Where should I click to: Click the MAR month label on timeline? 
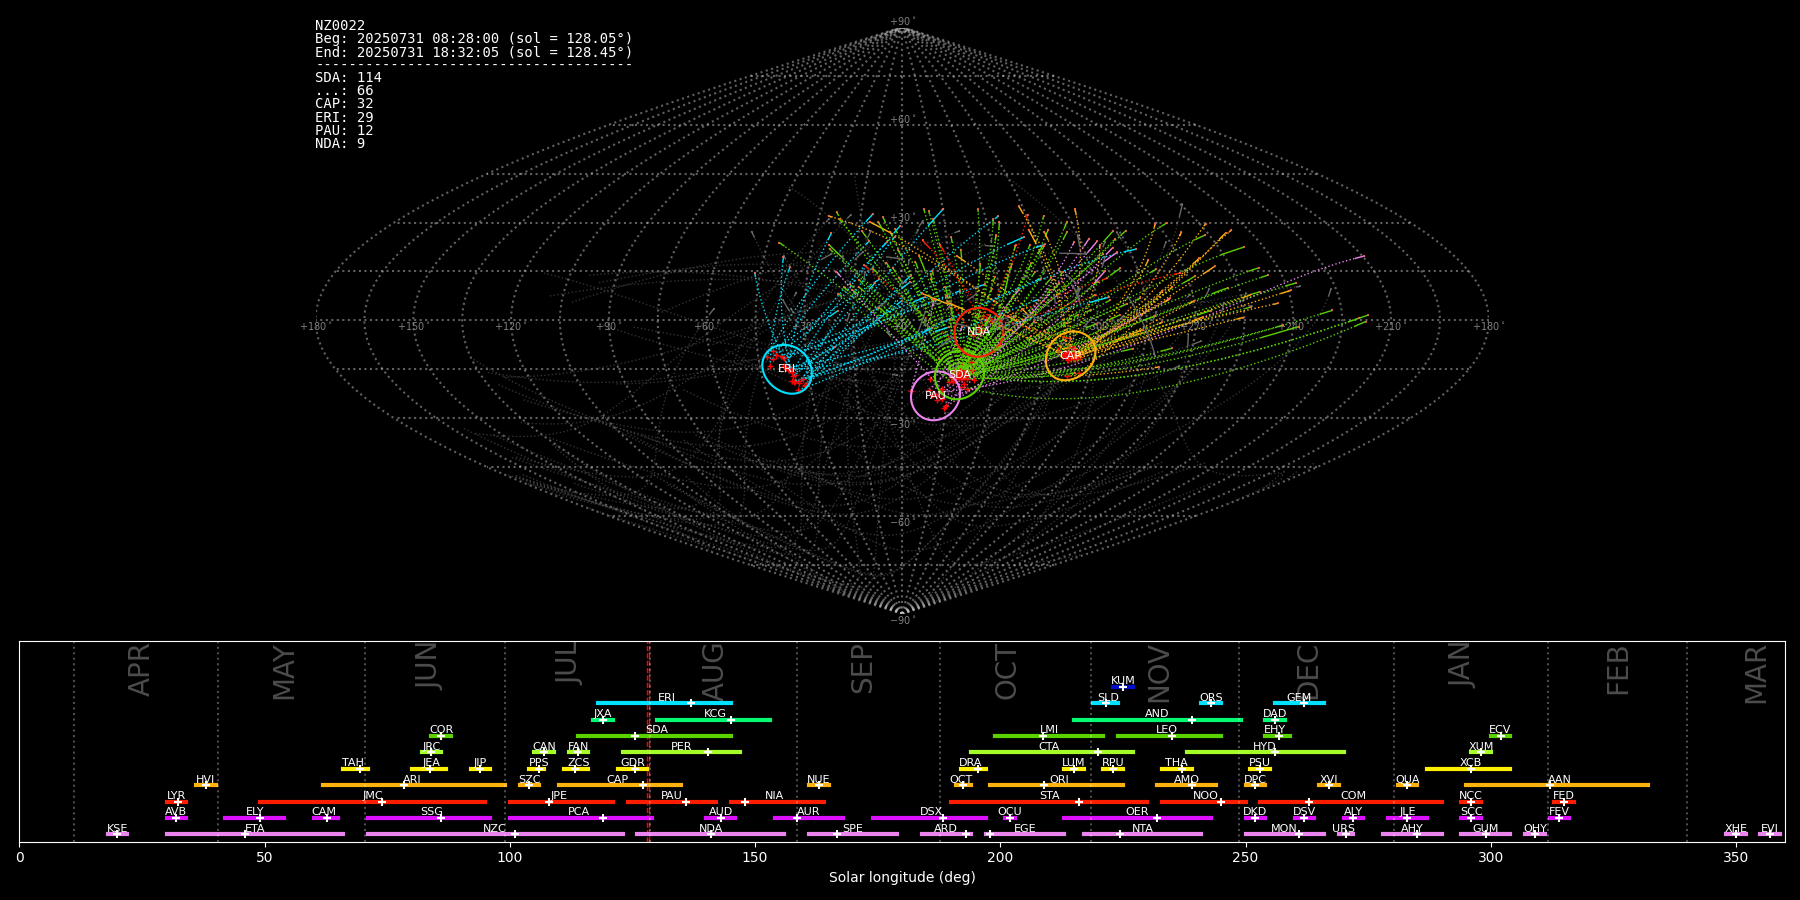coord(1756,674)
